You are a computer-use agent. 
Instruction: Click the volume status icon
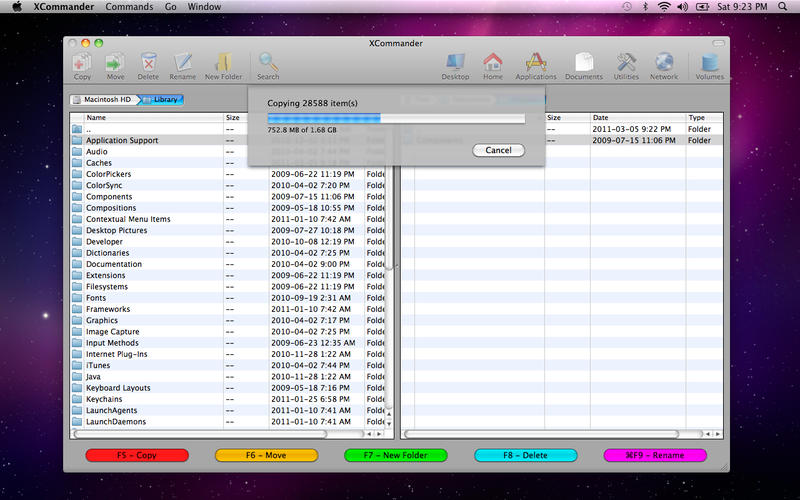pyautogui.click(x=682, y=7)
